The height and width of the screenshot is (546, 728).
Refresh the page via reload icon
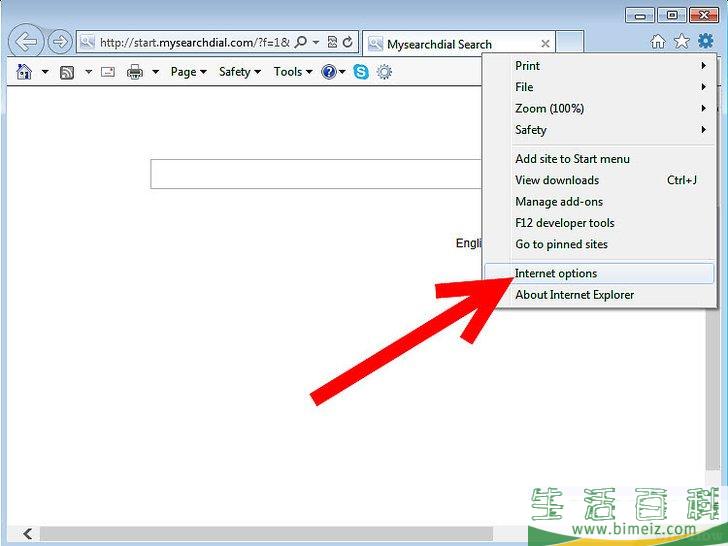pos(347,43)
